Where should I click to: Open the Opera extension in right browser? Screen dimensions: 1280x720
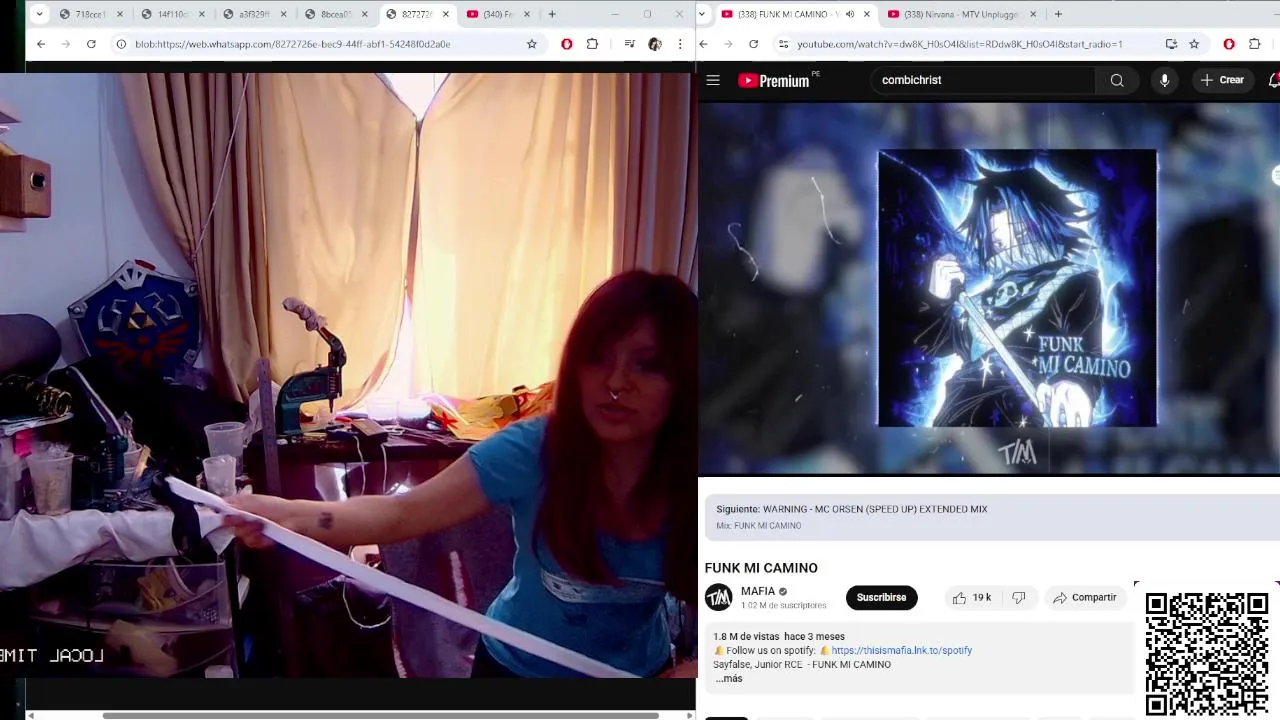pyautogui.click(x=1229, y=44)
